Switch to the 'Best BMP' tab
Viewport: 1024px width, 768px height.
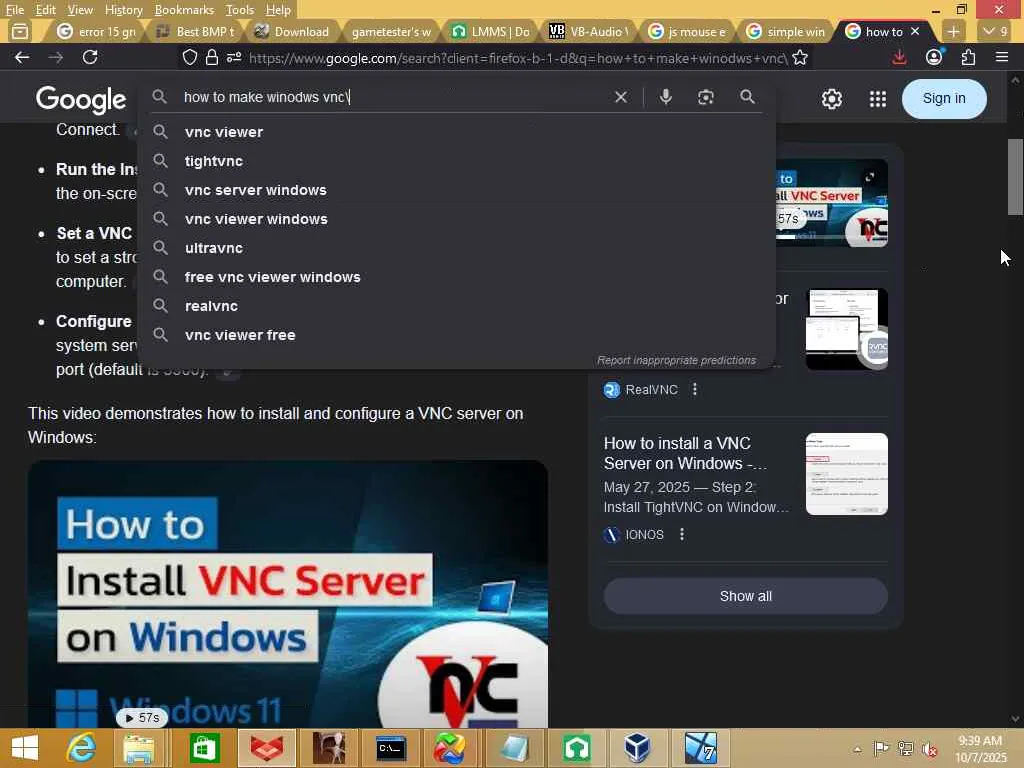195,31
